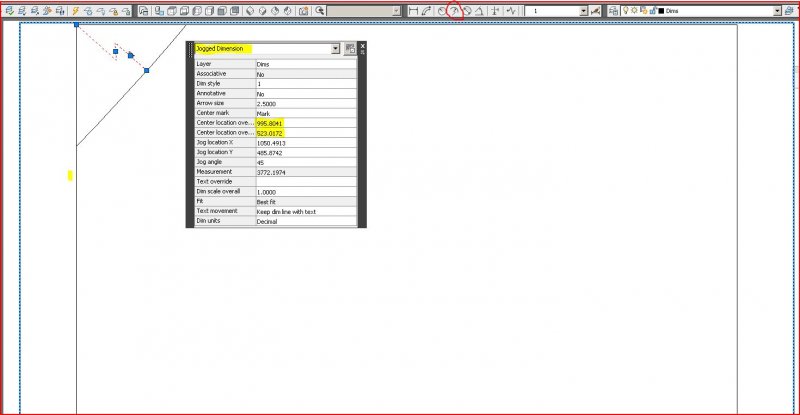Click the Create Camera icon
Image resolution: width=800 pixels, height=415 pixels.
304,11
